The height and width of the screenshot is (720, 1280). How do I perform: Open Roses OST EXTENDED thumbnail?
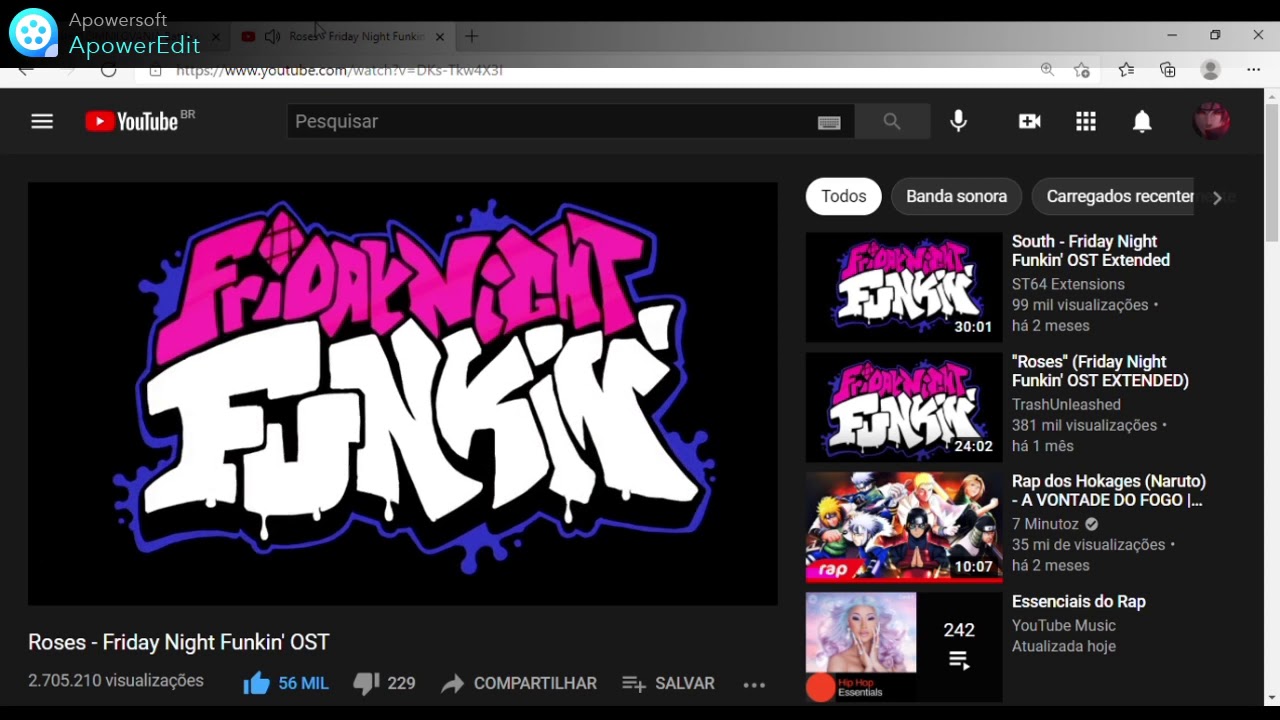click(x=904, y=407)
